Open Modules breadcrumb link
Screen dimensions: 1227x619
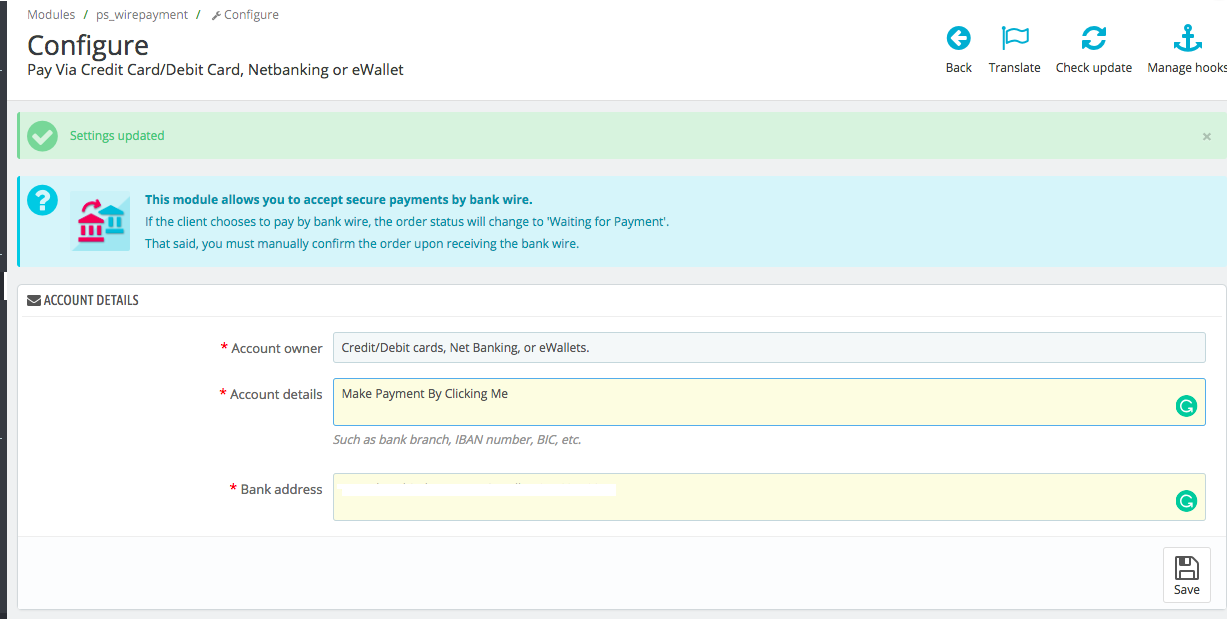click(51, 15)
